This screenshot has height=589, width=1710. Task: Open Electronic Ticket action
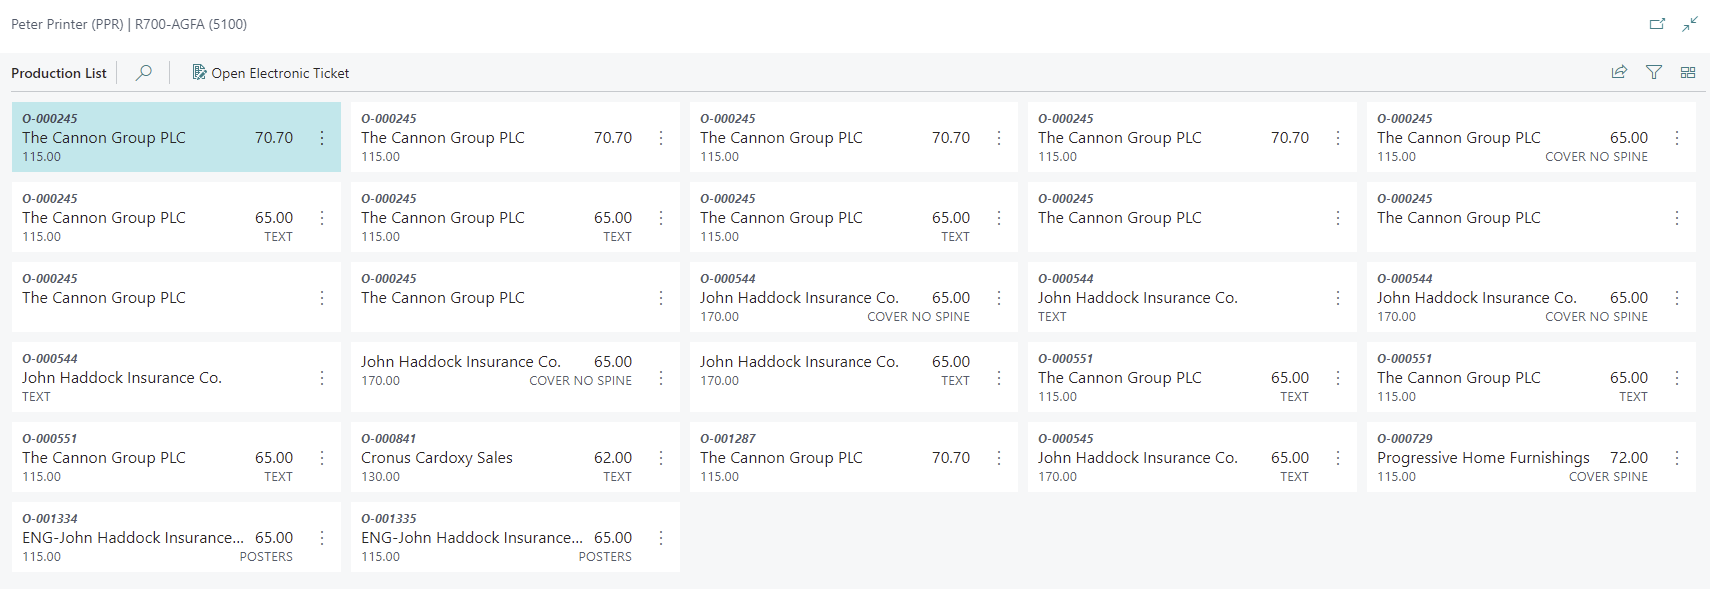[x=270, y=73]
